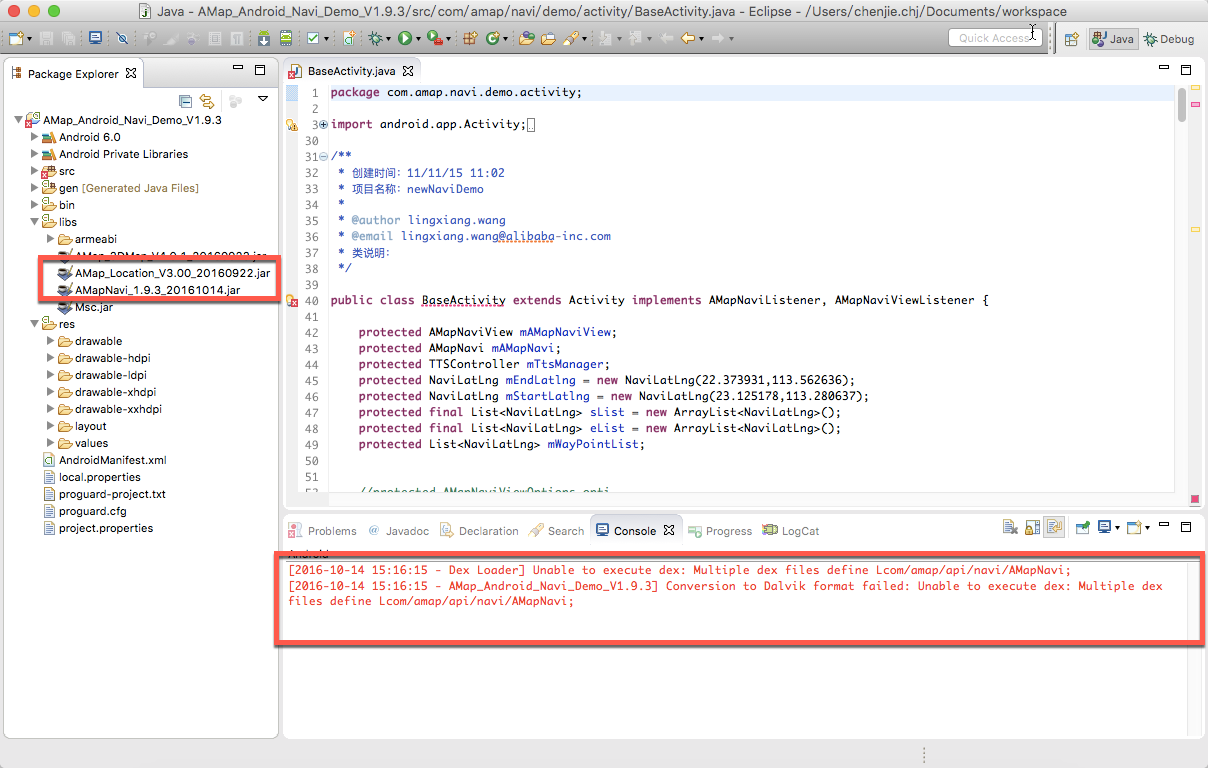Collapse the AMap_Android_Navi_Demo_V1.9.3 project node
Image resolution: width=1208 pixels, height=768 pixels.
tap(19, 120)
